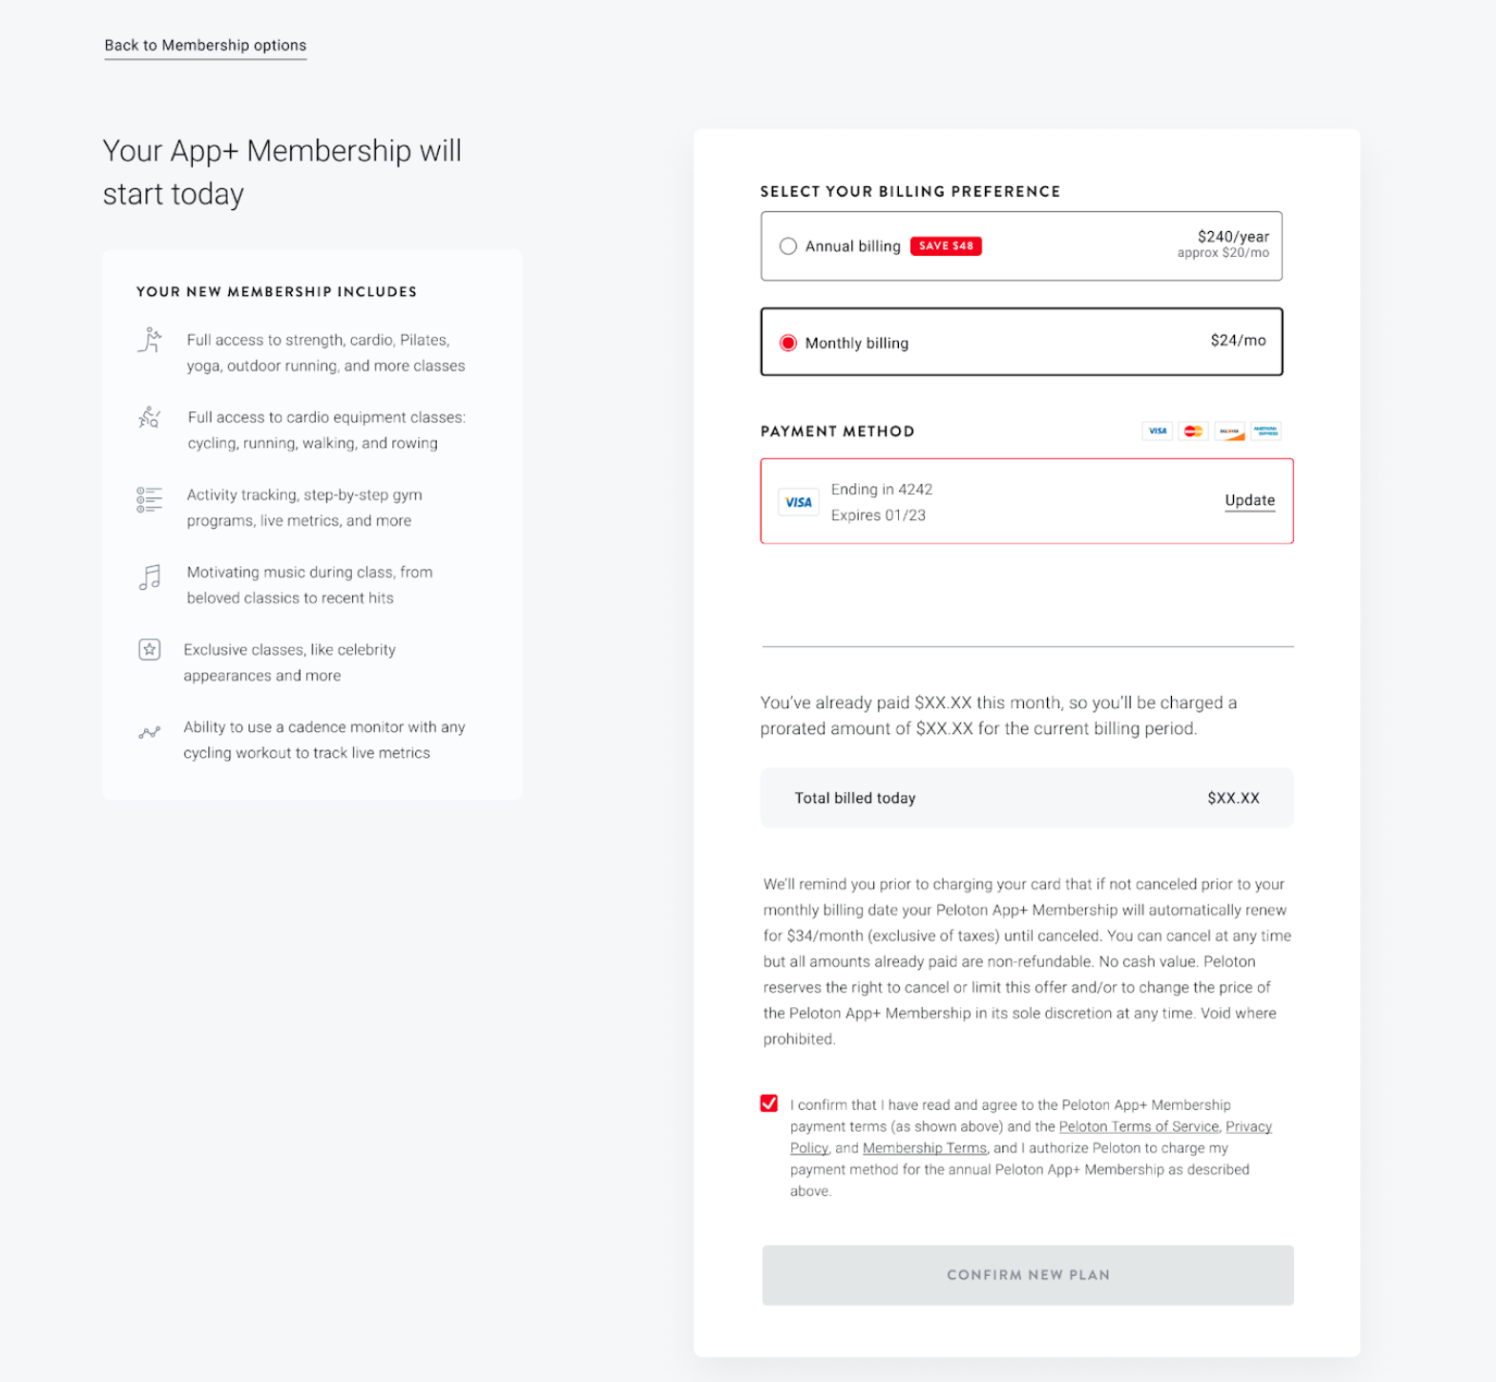Click the strength and cardio classes icon

(x=150, y=341)
